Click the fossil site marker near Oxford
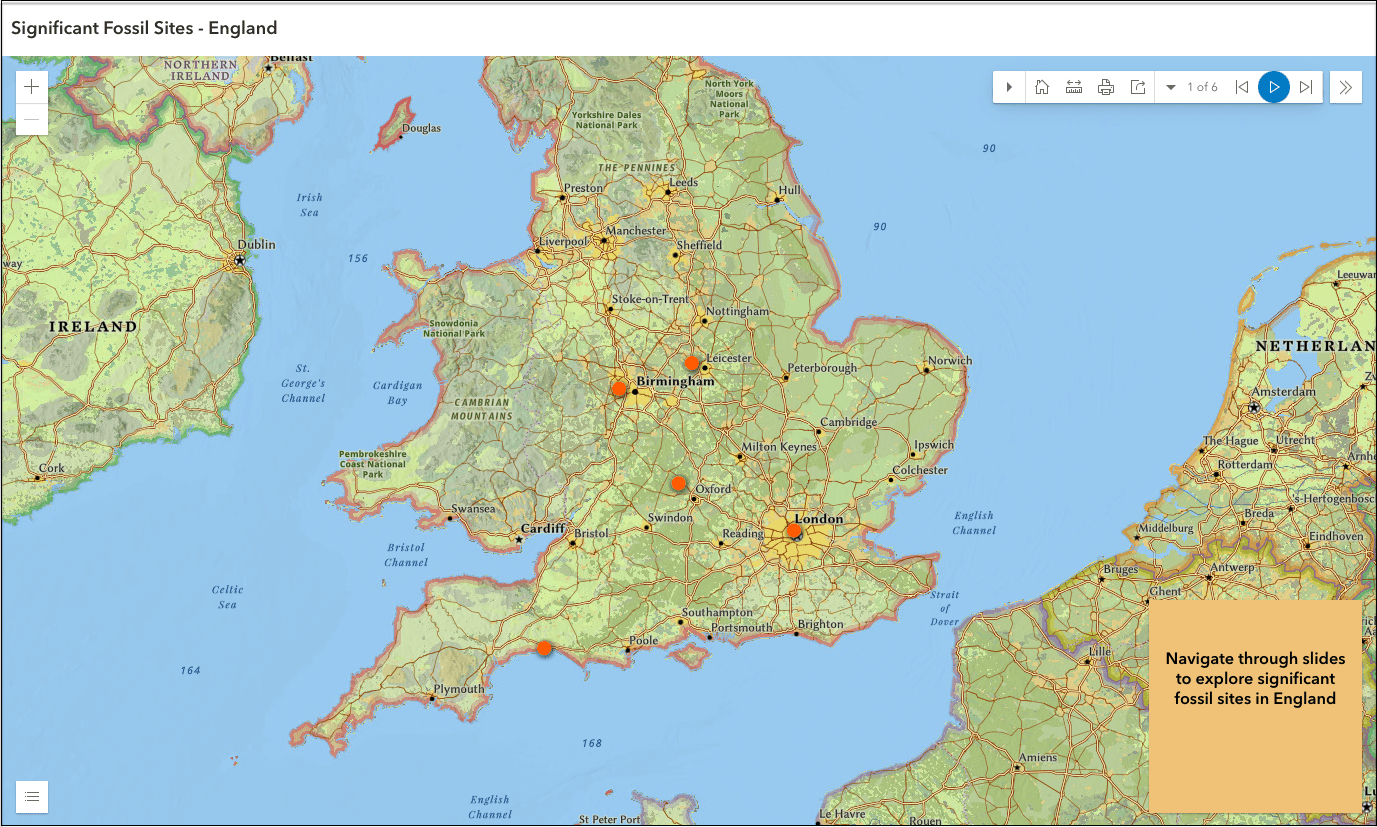 click(x=679, y=483)
